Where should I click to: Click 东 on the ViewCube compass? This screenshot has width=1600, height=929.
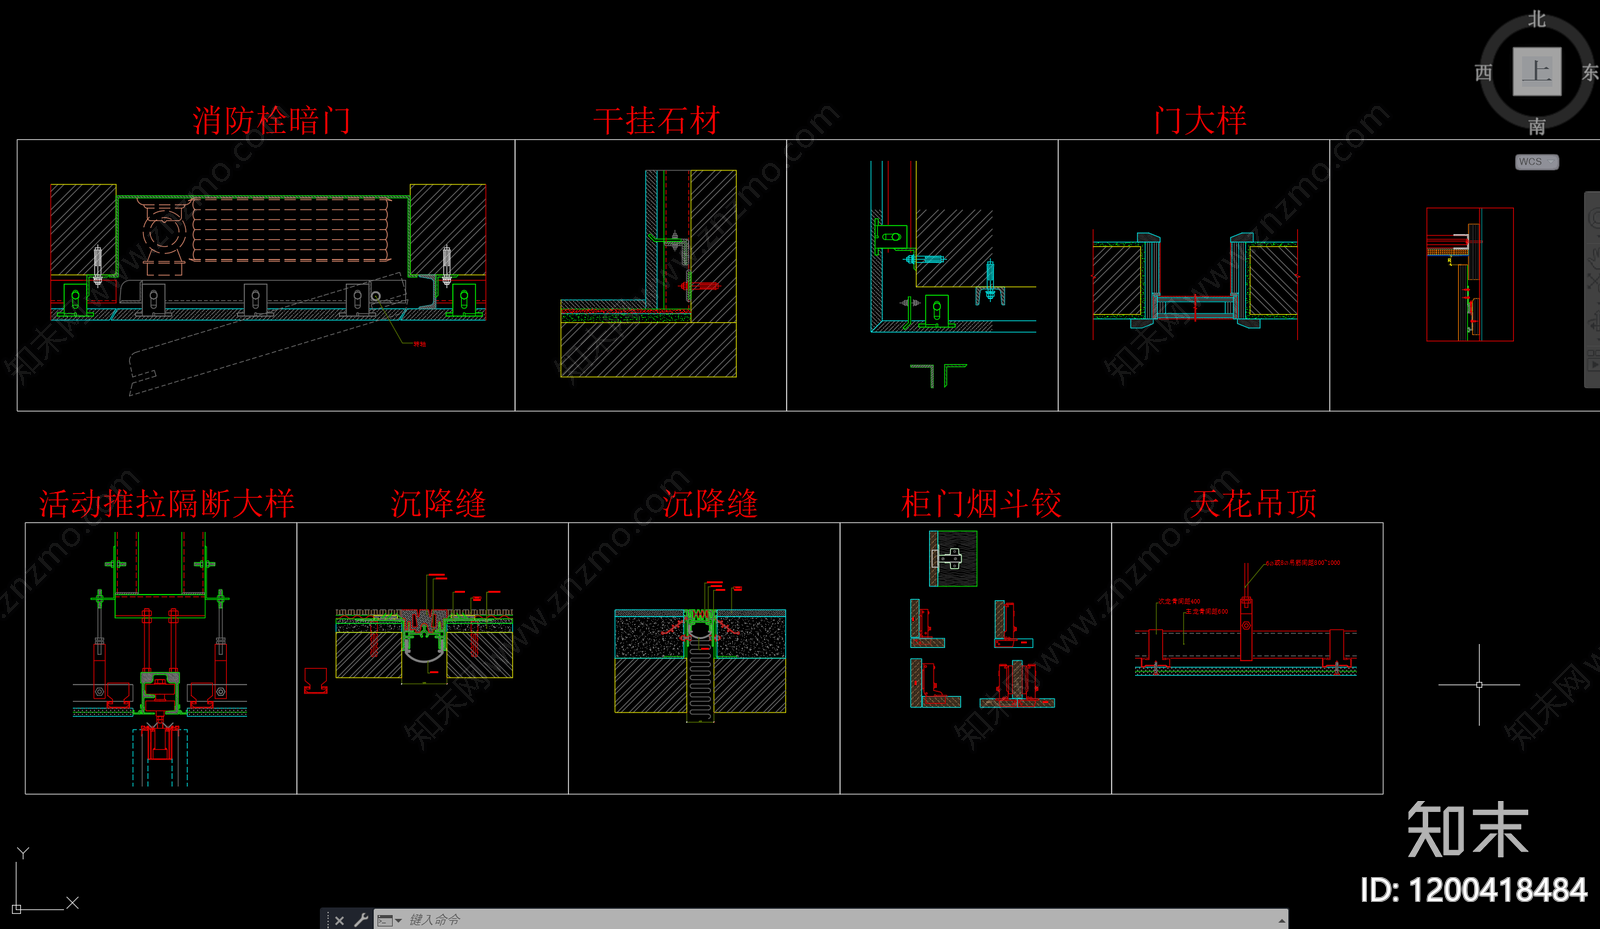coord(1590,72)
